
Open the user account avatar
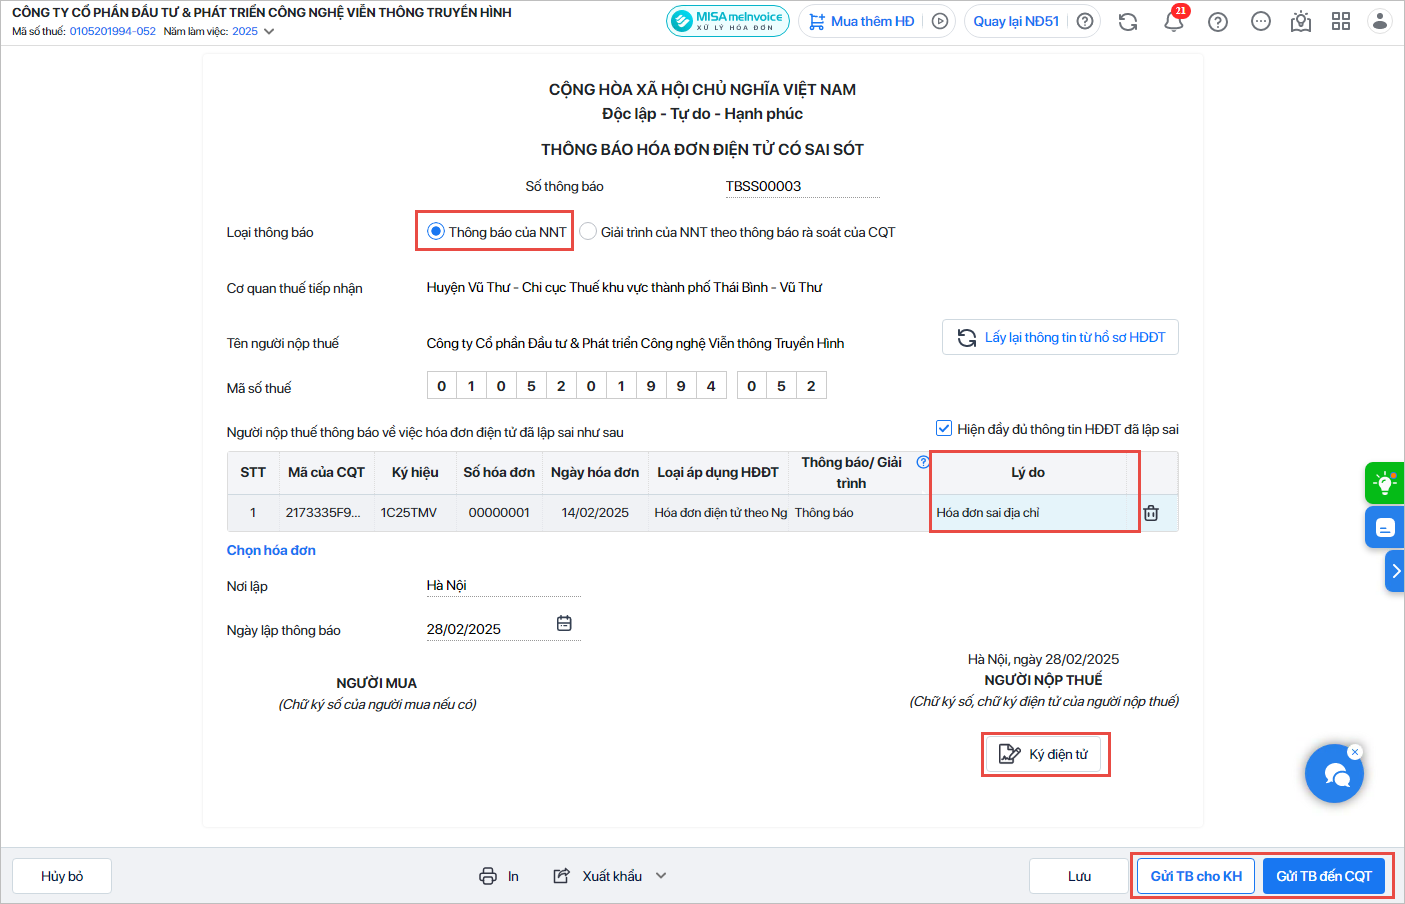tap(1379, 21)
